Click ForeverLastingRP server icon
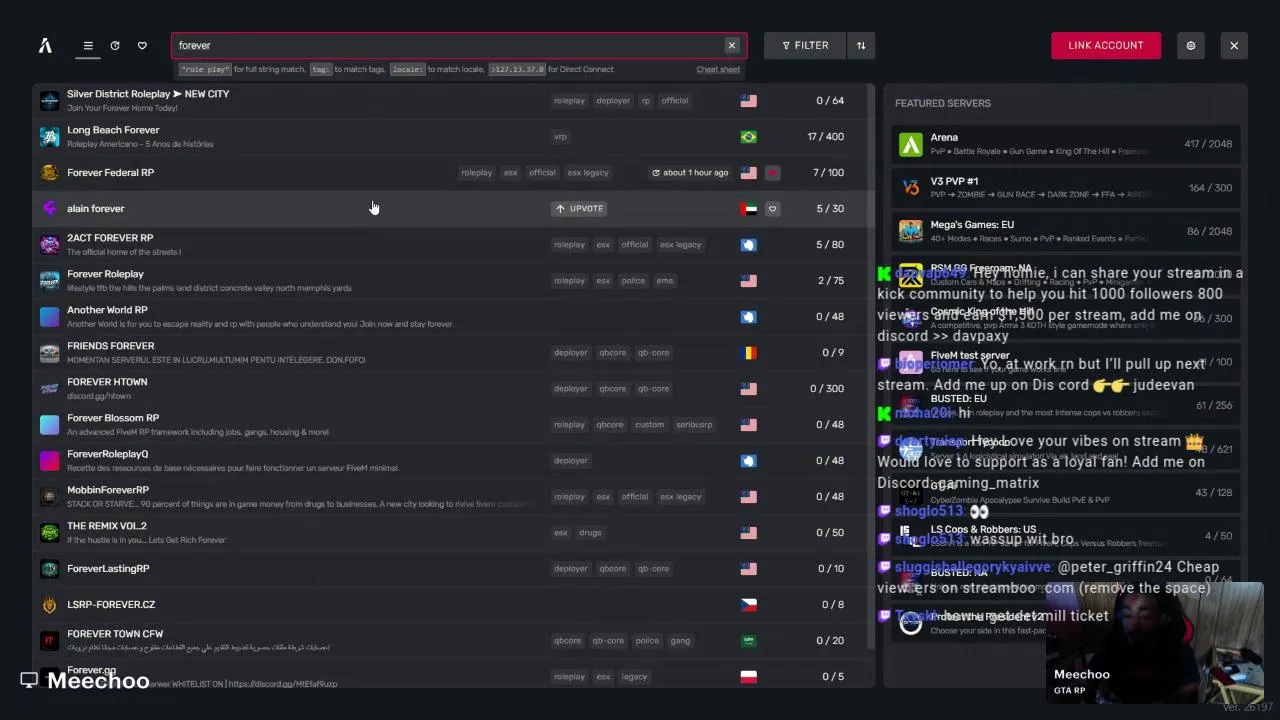The width and height of the screenshot is (1280, 720). point(49,568)
